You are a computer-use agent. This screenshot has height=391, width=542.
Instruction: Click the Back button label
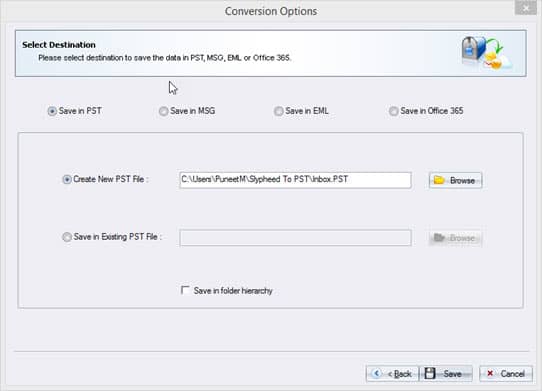(x=400, y=374)
